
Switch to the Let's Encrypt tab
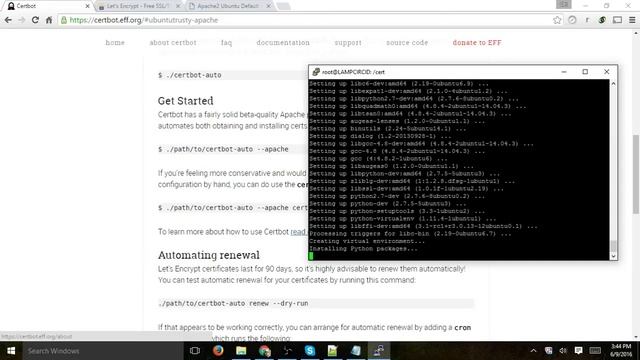coord(139,6)
